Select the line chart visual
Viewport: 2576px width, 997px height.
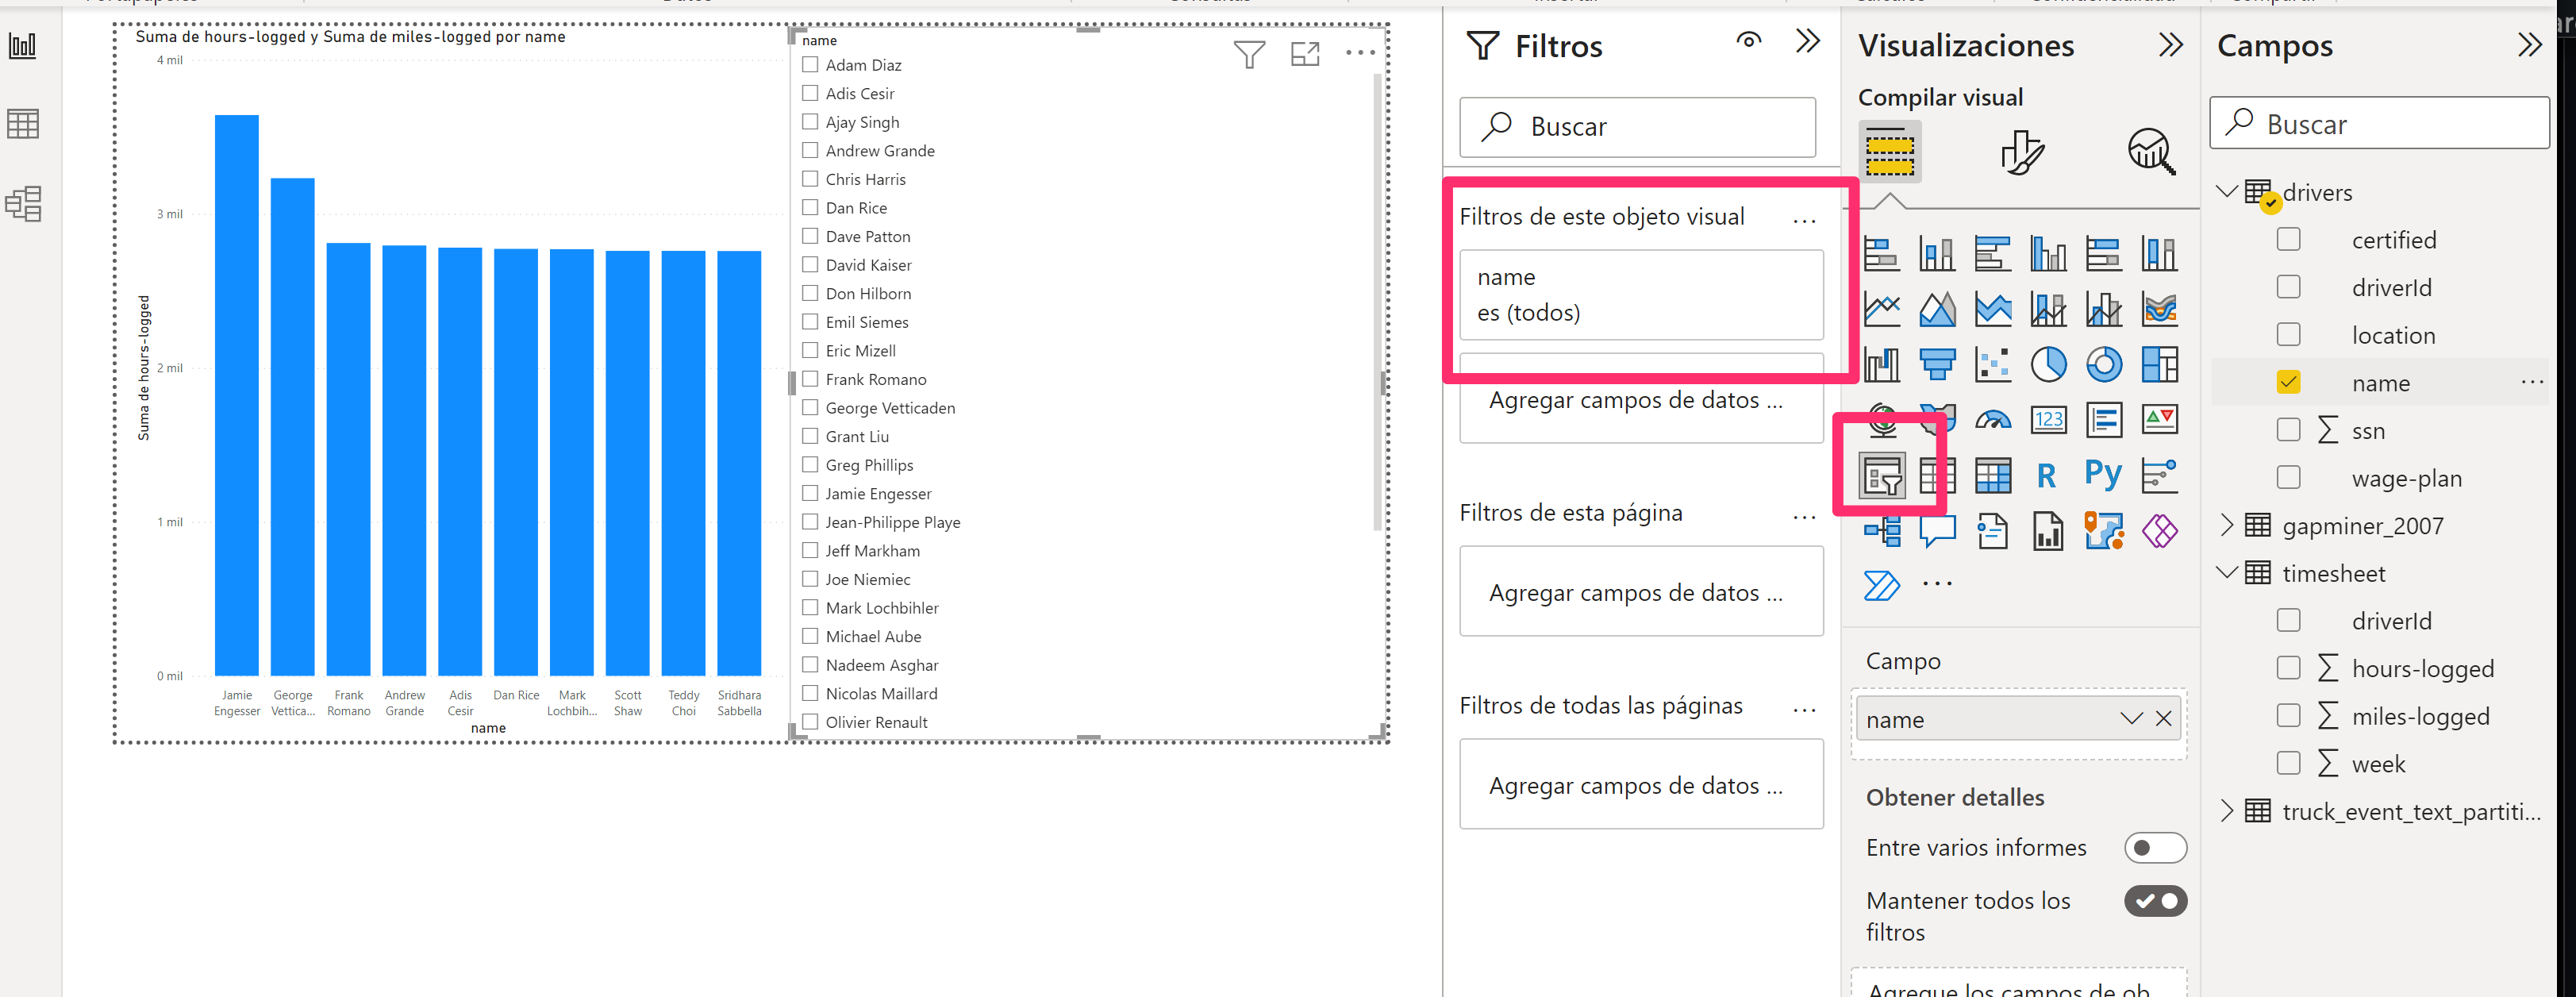click(x=1882, y=310)
